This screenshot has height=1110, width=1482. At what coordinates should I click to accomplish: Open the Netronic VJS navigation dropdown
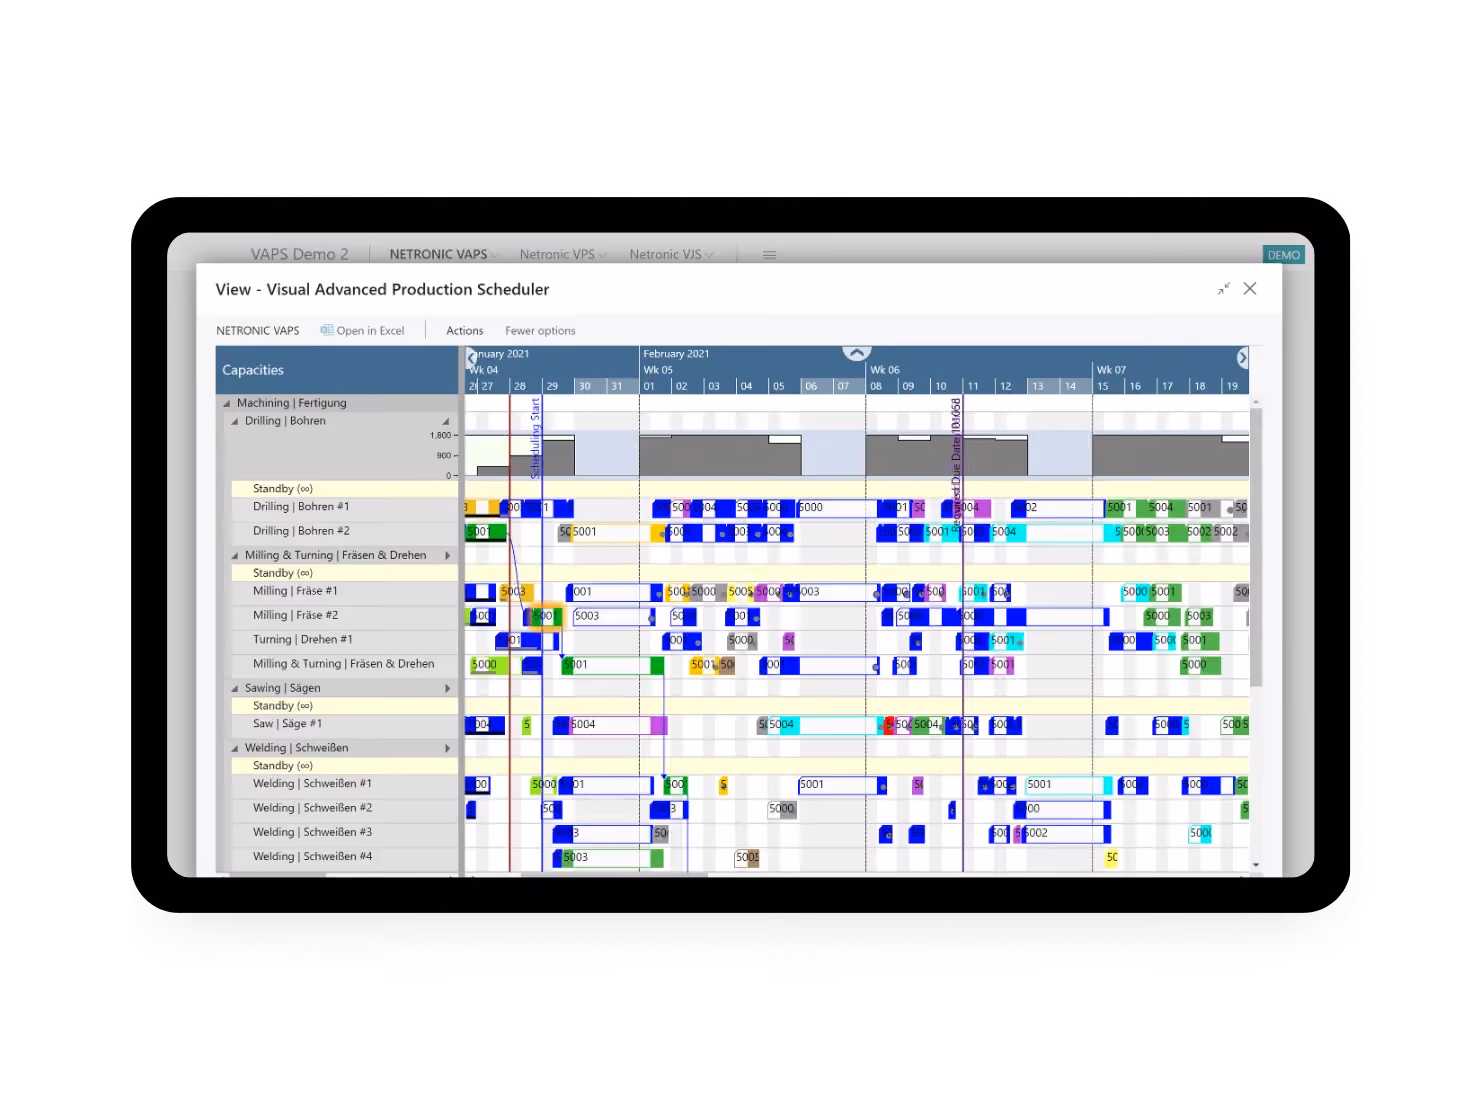[x=671, y=255]
